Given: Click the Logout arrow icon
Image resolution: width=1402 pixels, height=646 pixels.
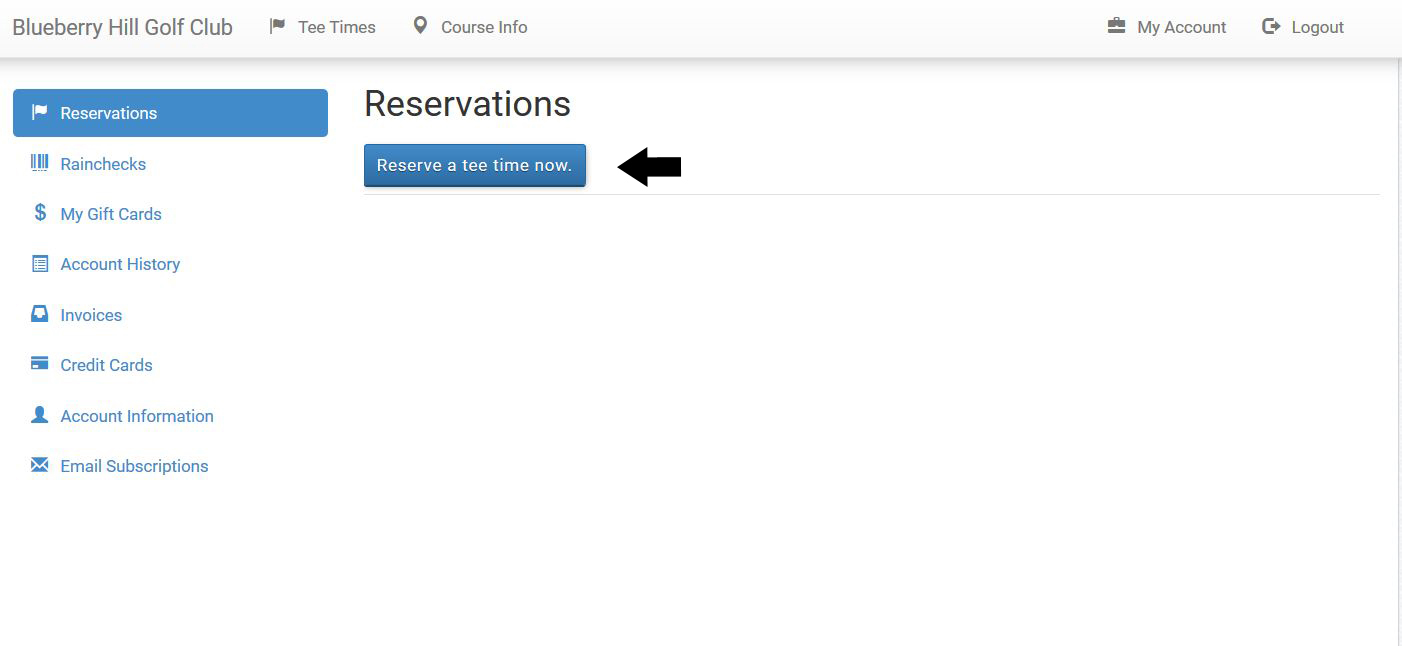Looking at the screenshot, I should coord(1271,27).
